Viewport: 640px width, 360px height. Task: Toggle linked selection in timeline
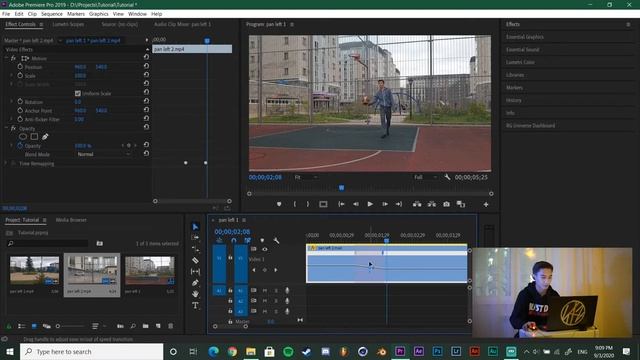click(247, 240)
